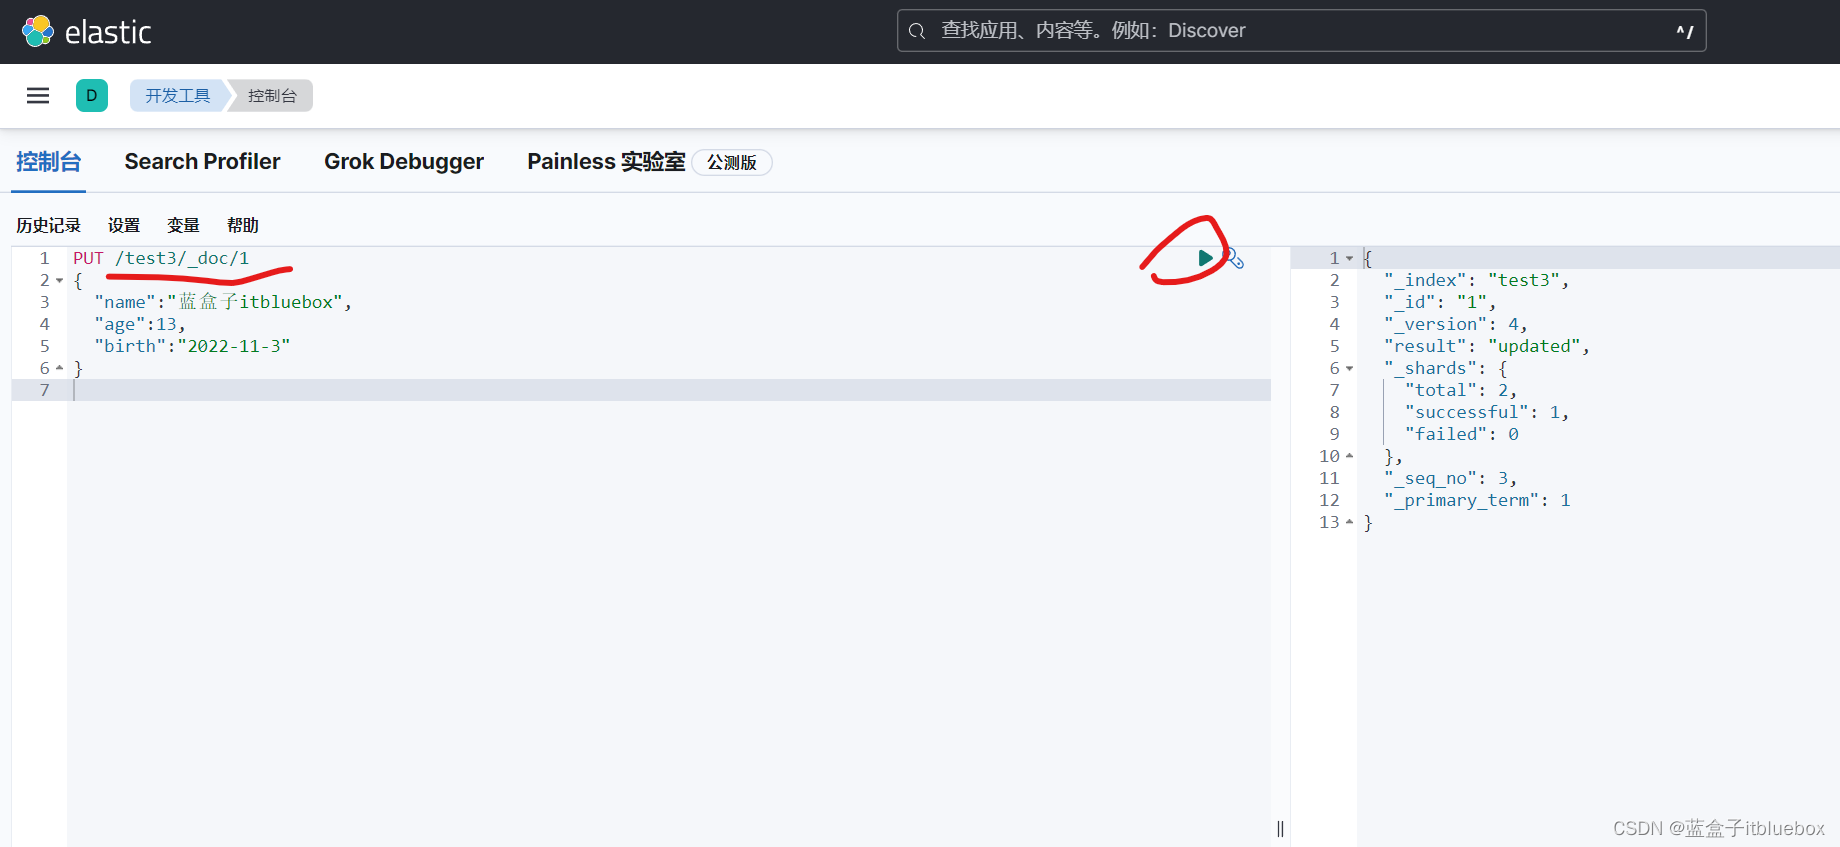Click the "_seq_no": 3 response line
The image size is (1840, 847).
pos(1450,478)
